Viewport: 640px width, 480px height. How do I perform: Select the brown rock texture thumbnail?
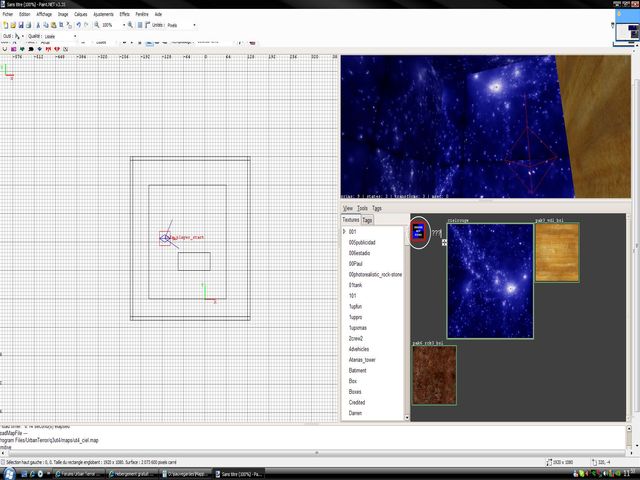coord(434,375)
